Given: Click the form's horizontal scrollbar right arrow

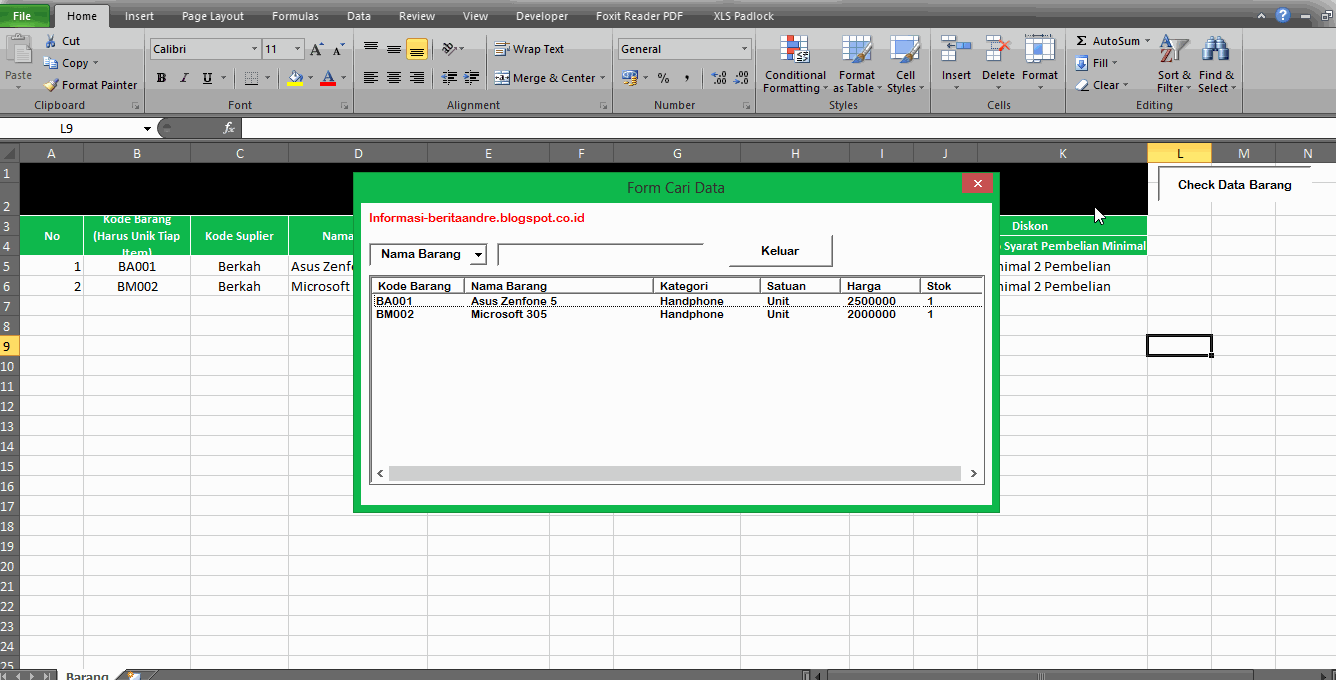Looking at the screenshot, I should point(972,473).
